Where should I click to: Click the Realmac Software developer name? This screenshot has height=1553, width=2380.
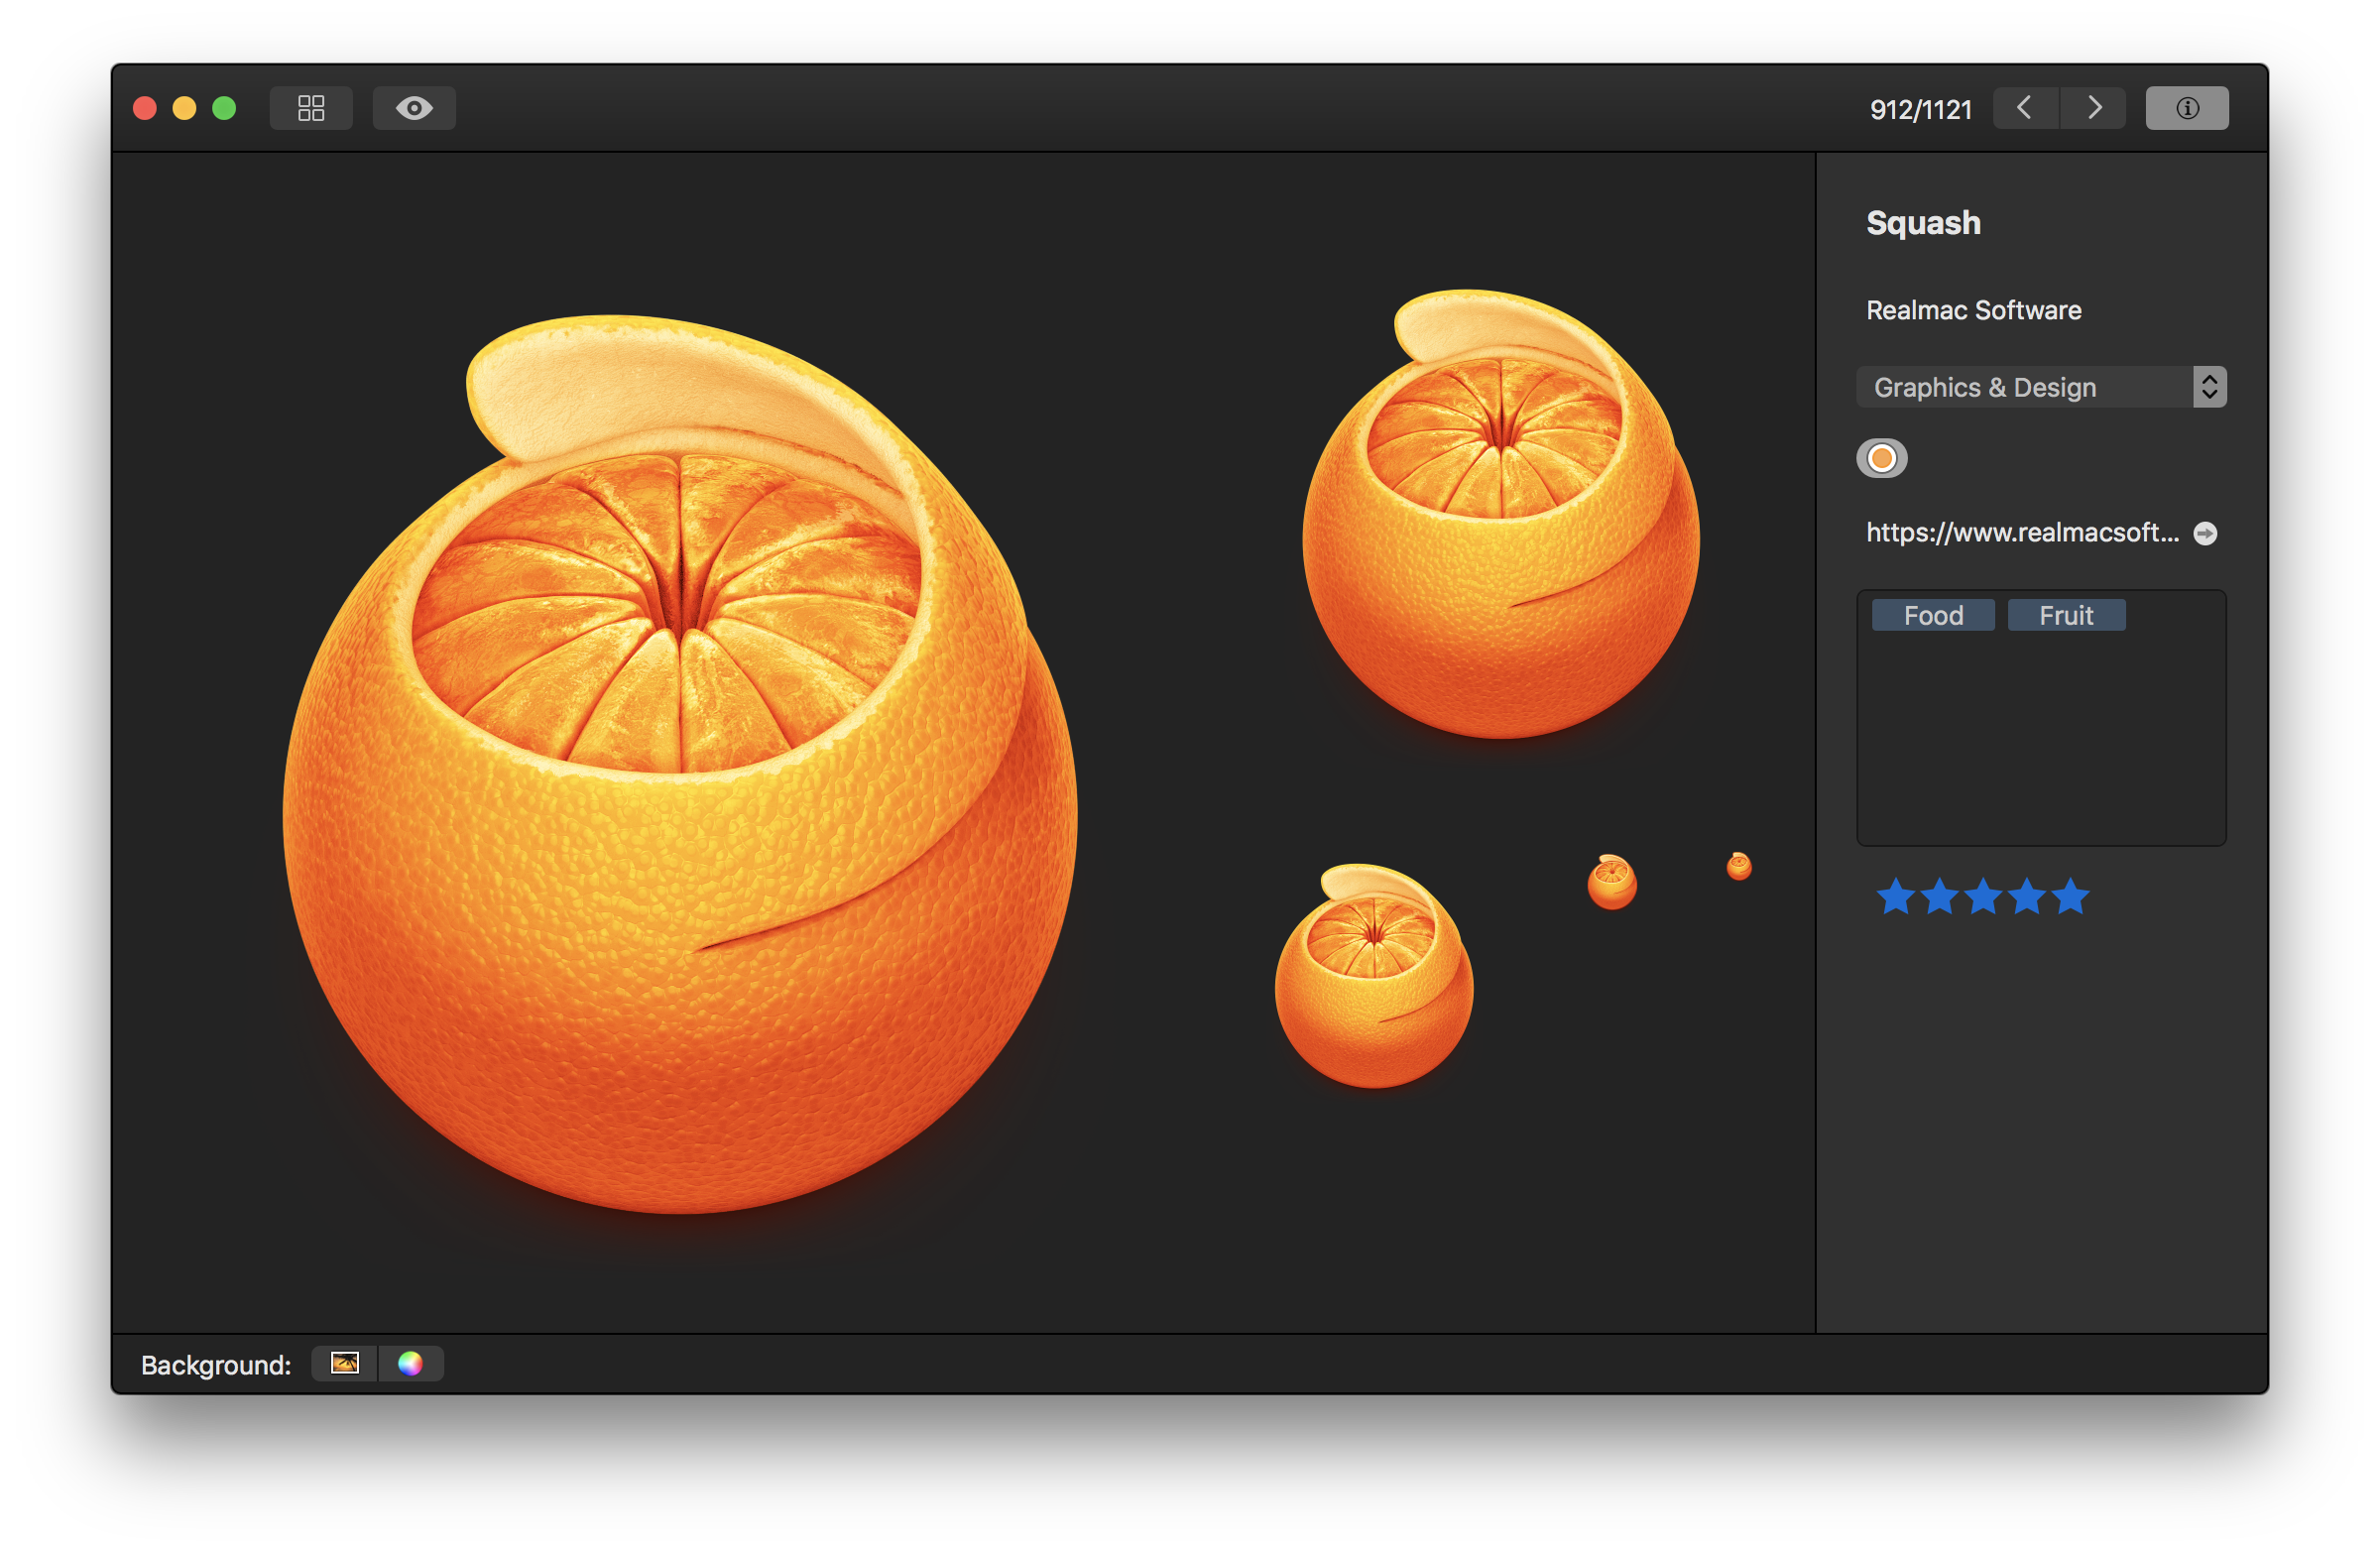pos(1973,310)
